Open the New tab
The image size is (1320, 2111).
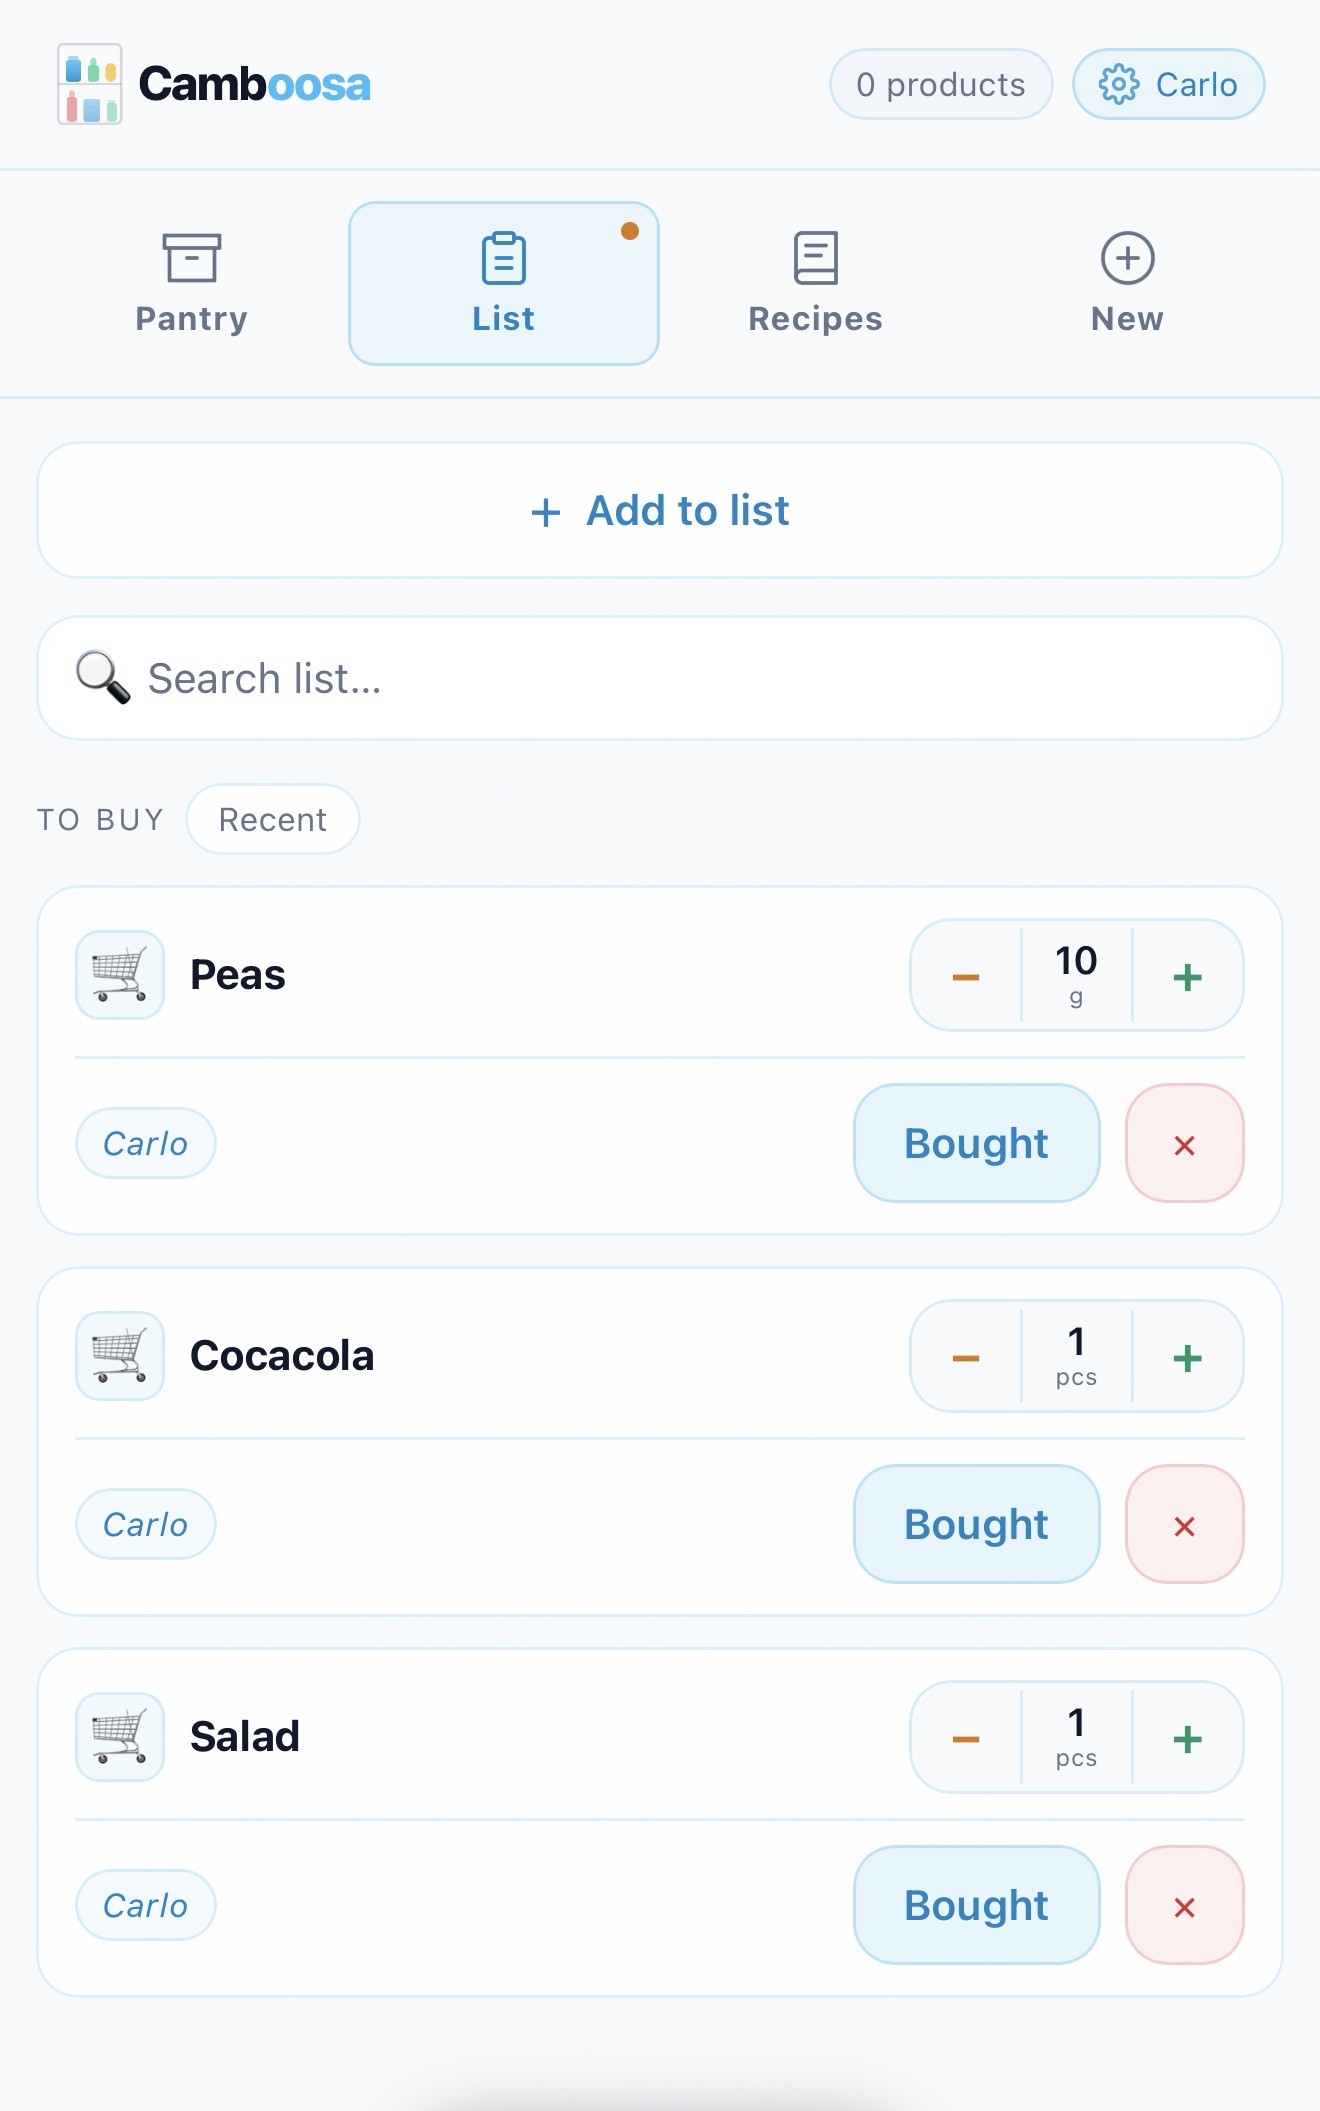point(1127,284)
